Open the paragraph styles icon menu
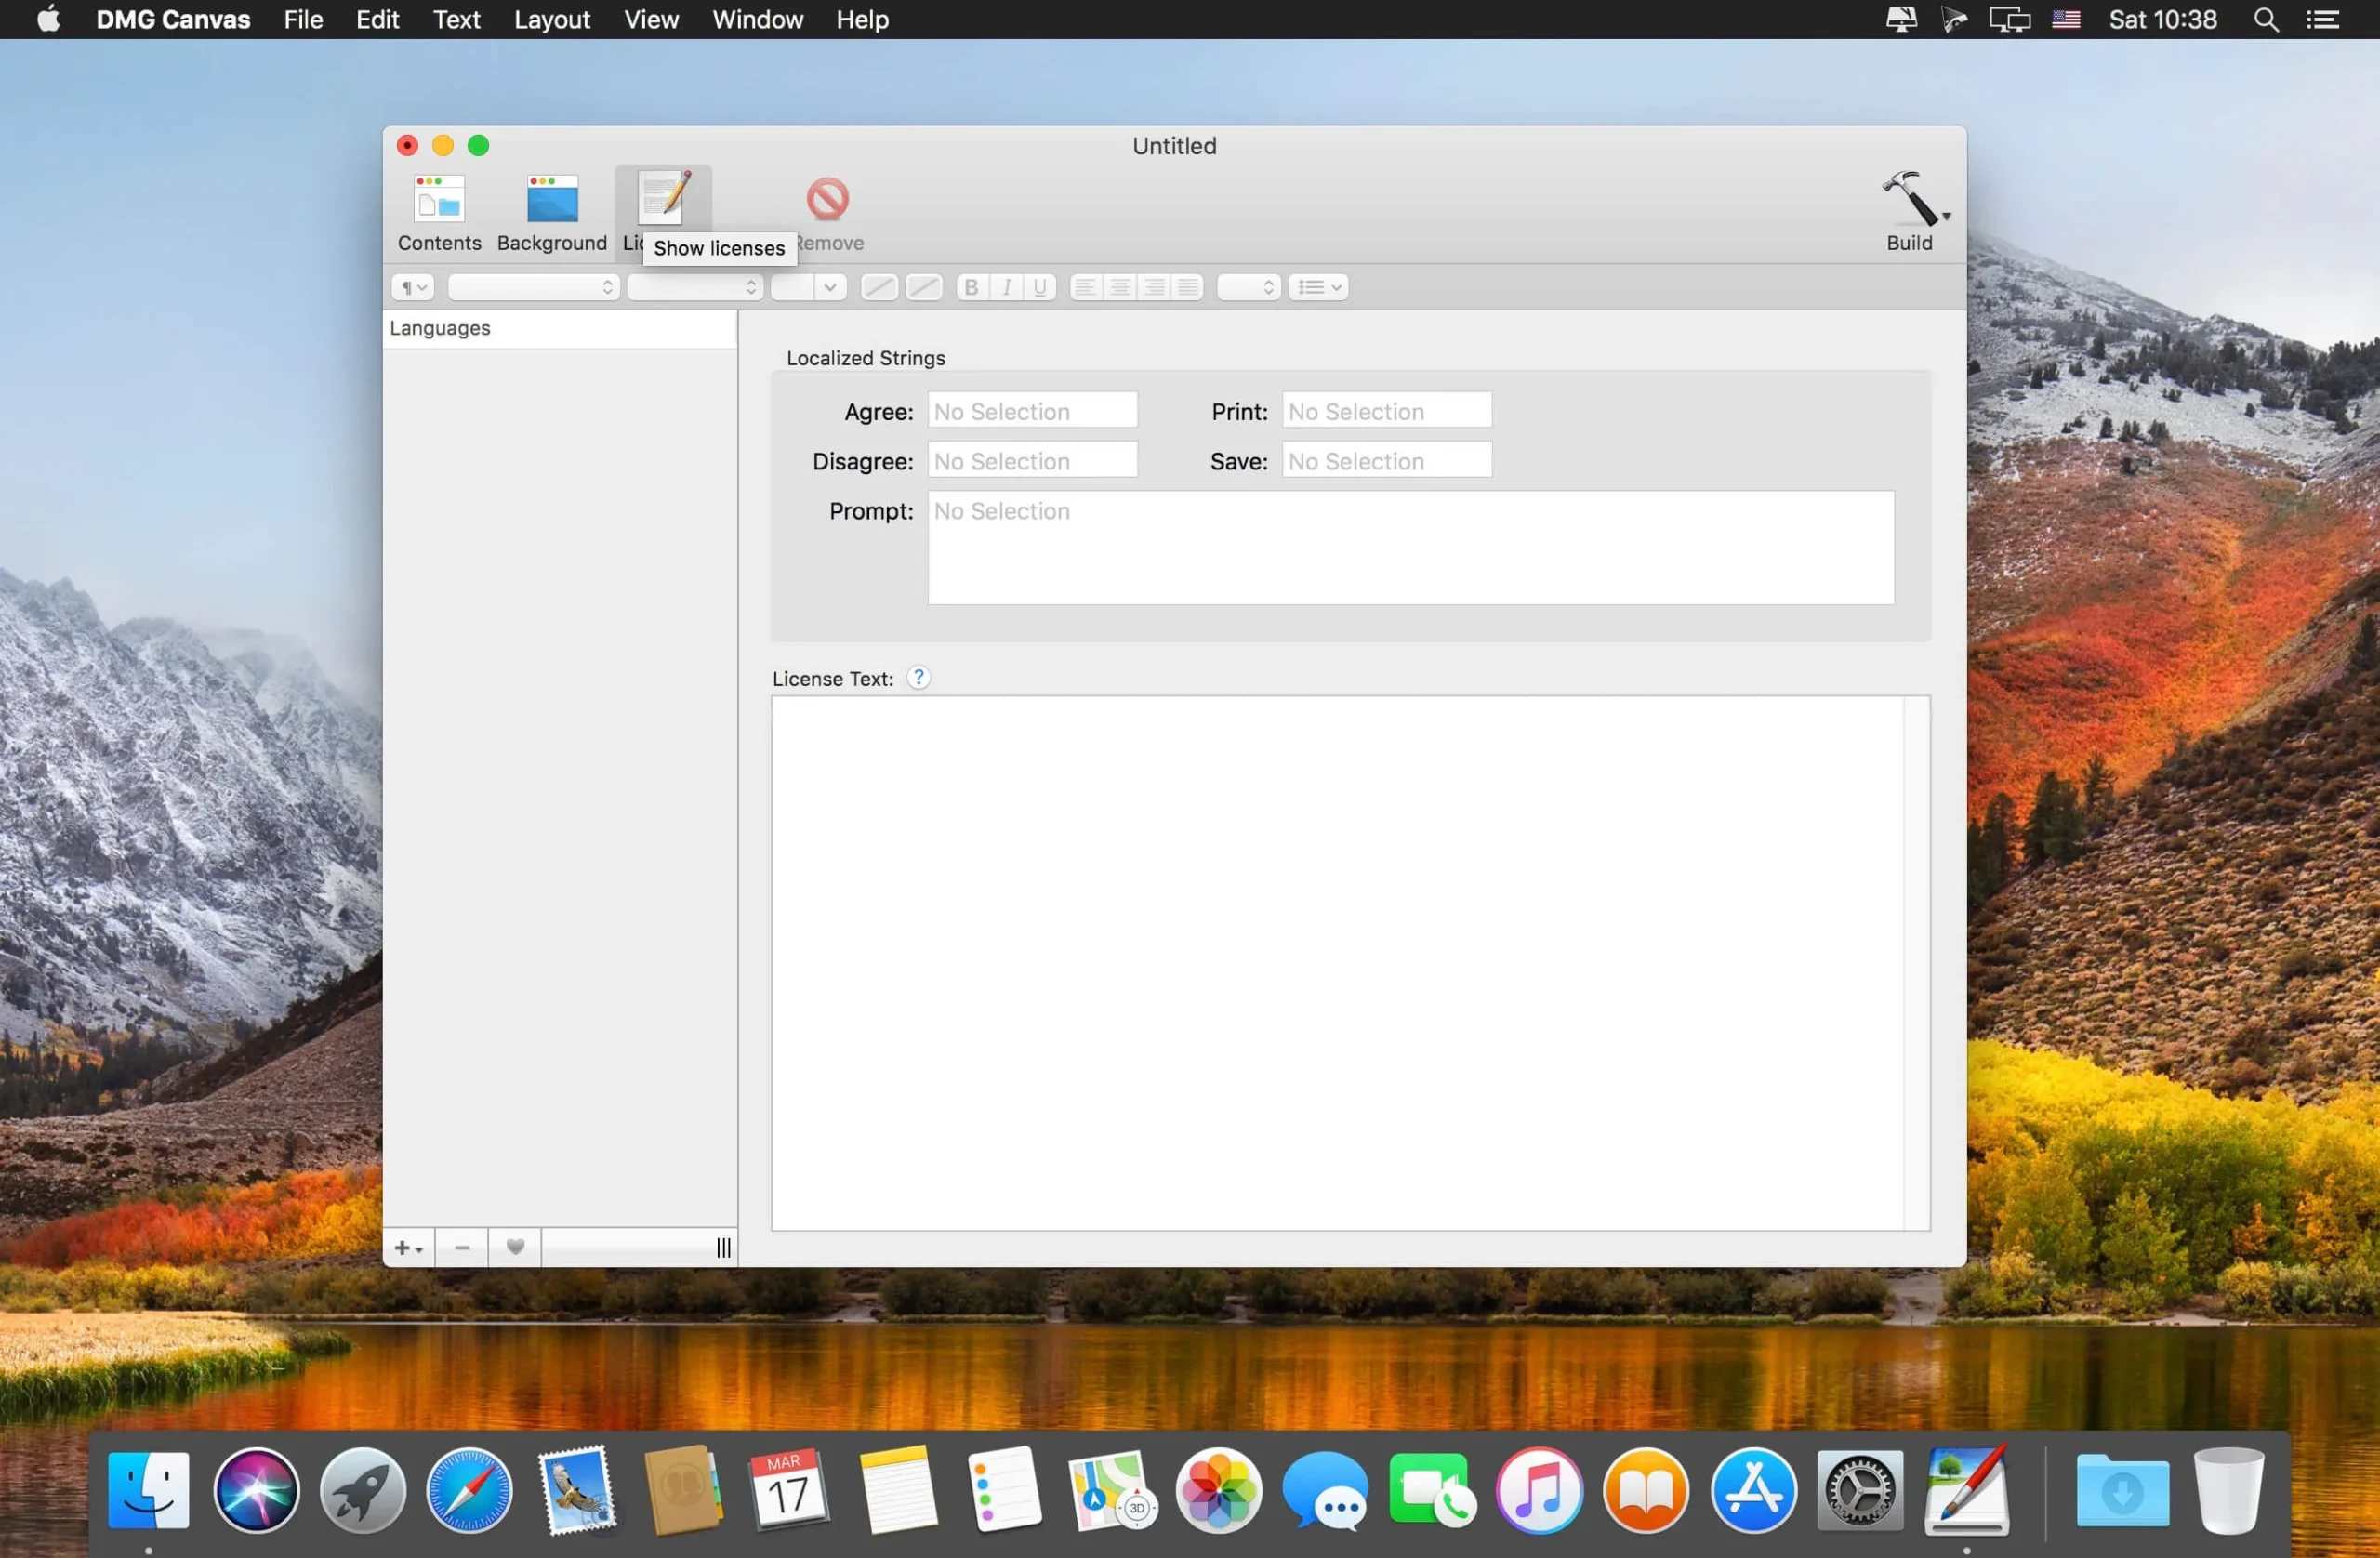The height and width of the screenshot is (1558, 2380). pos(410,287)
